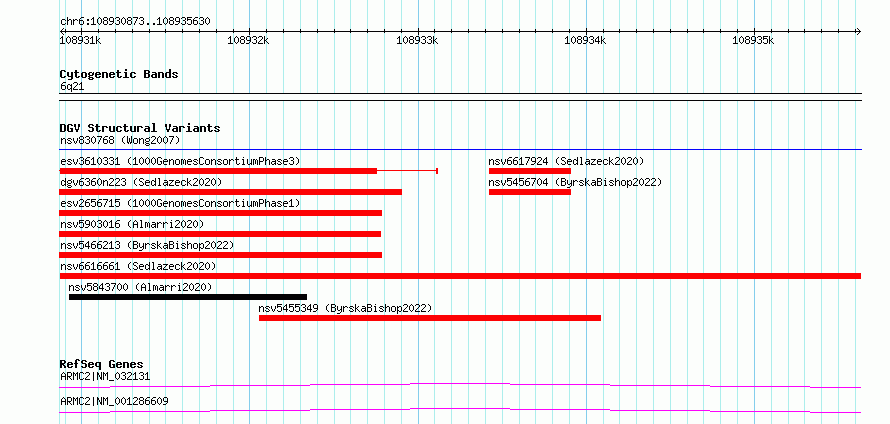
Task: Select nsv5903016 (Almarri2020) label
Action: point(132,224)
